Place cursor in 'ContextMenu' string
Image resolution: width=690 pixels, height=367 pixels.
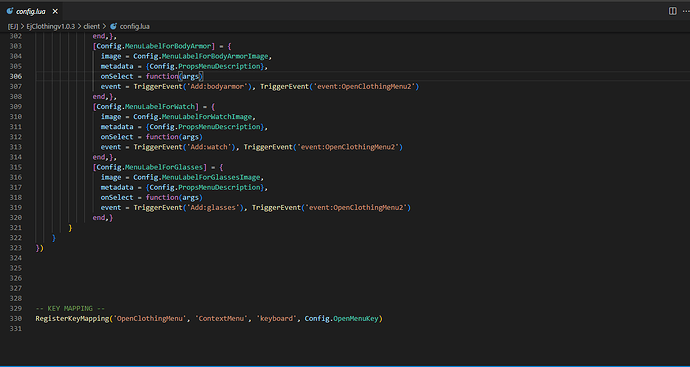coord(222,319)
